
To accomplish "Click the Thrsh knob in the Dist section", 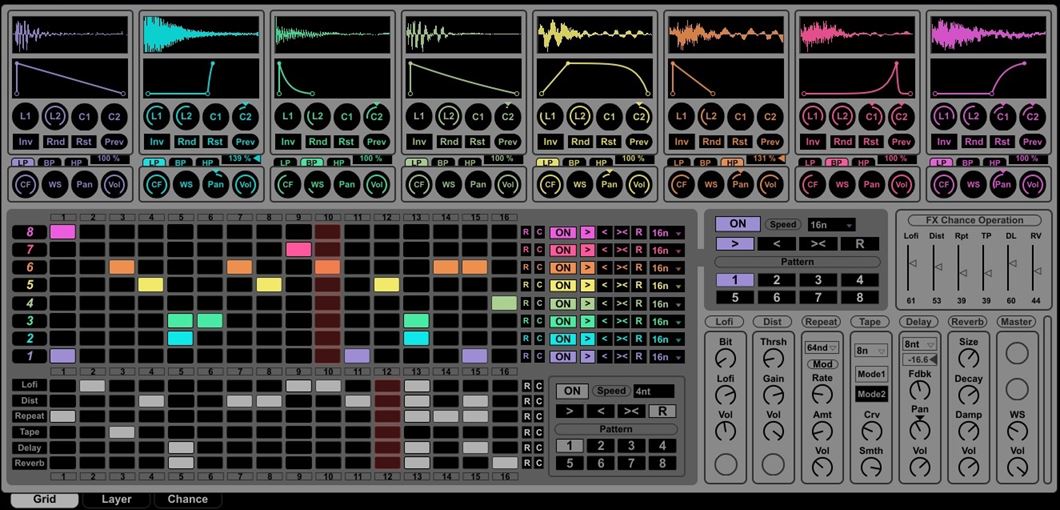I will point(773,357).
